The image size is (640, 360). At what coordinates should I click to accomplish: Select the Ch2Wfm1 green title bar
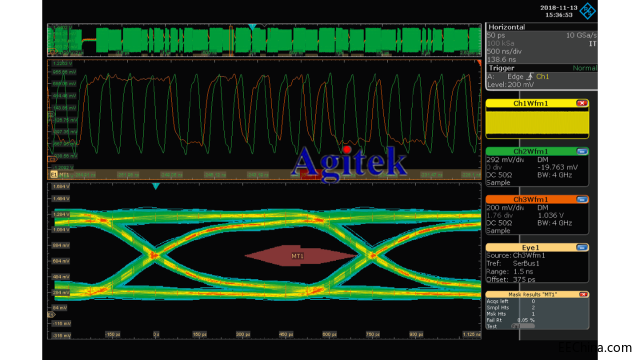pos(531,151)
